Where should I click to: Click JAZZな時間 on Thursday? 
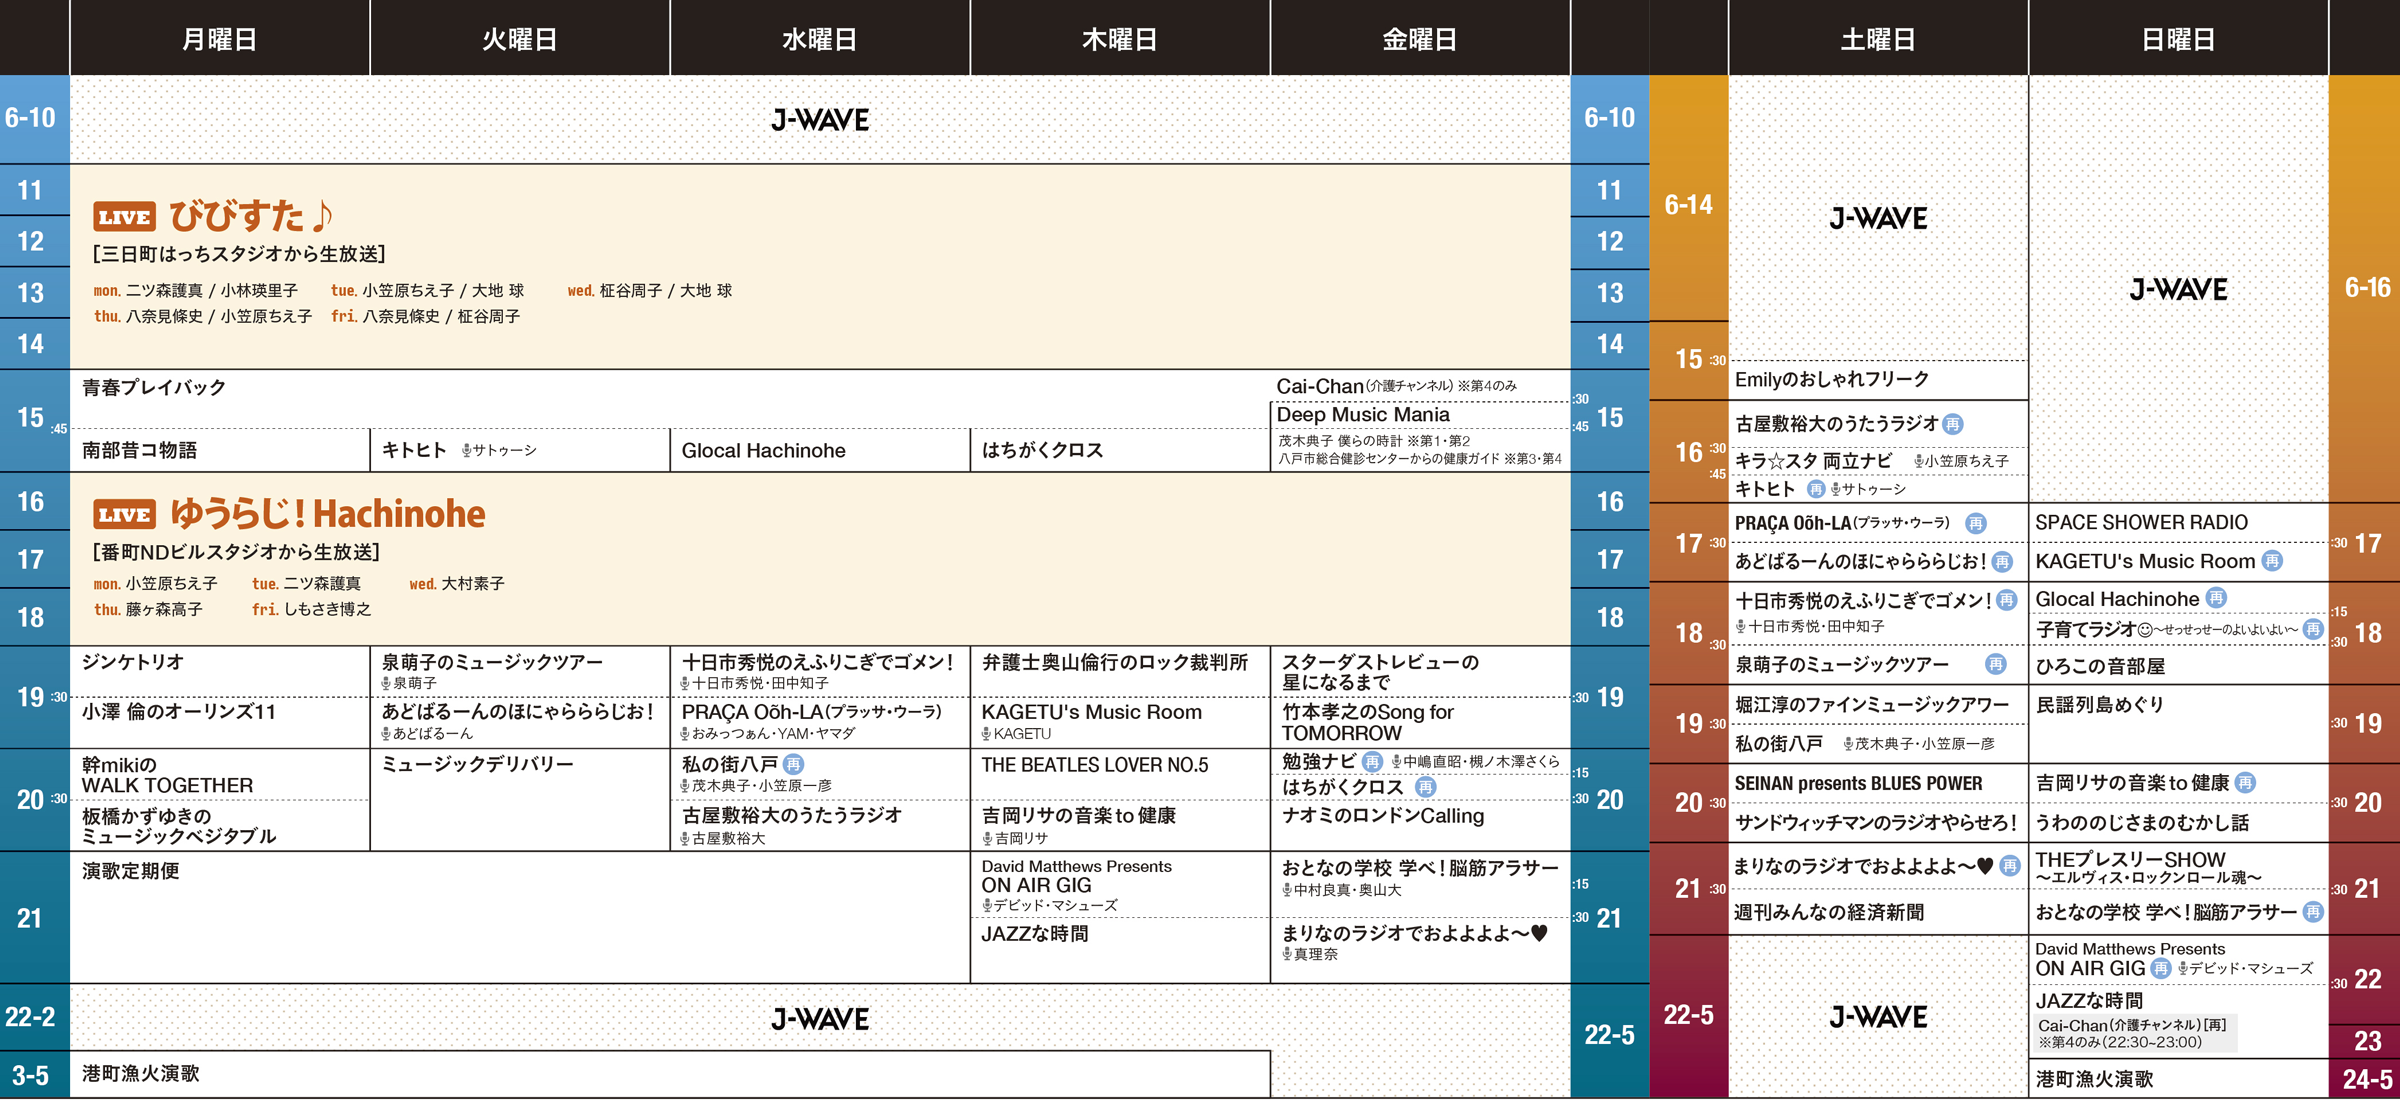1035,934
